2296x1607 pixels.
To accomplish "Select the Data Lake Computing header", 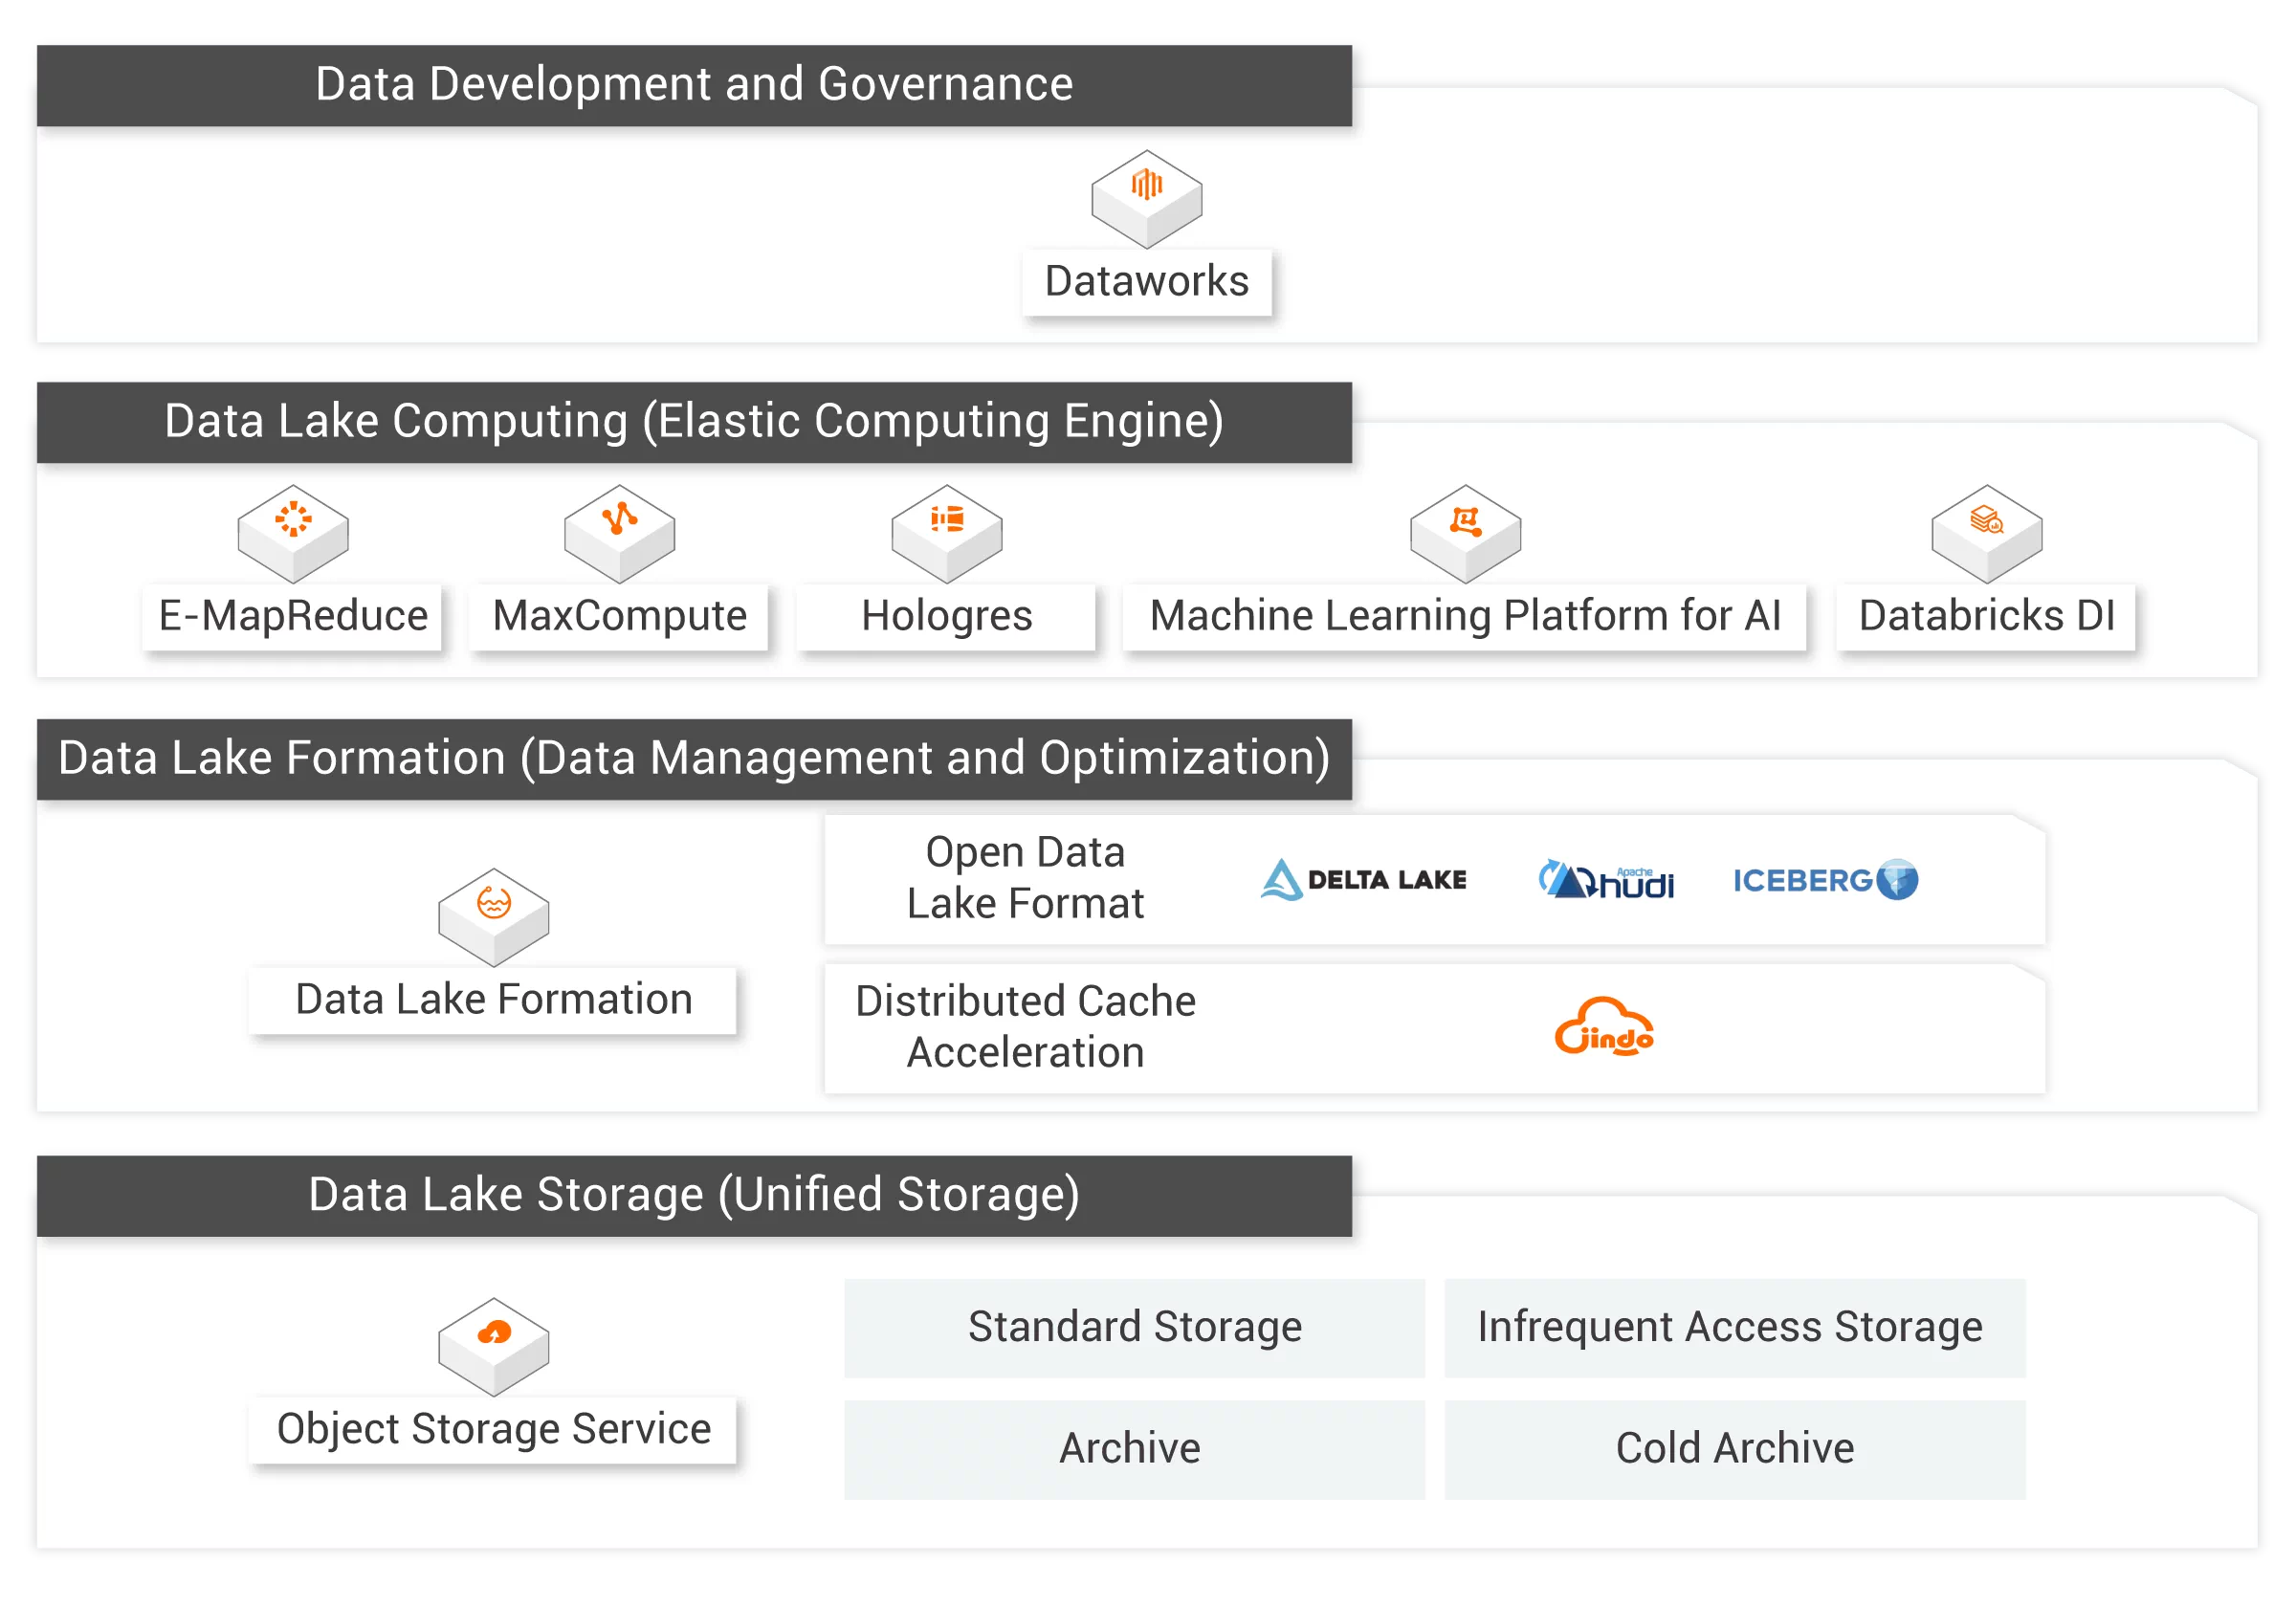I will 694,421.
